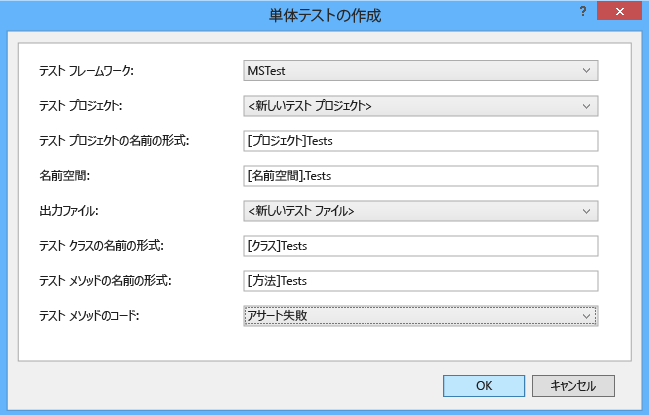Click the テスト メソッドのコード: label

coord(89,316)
